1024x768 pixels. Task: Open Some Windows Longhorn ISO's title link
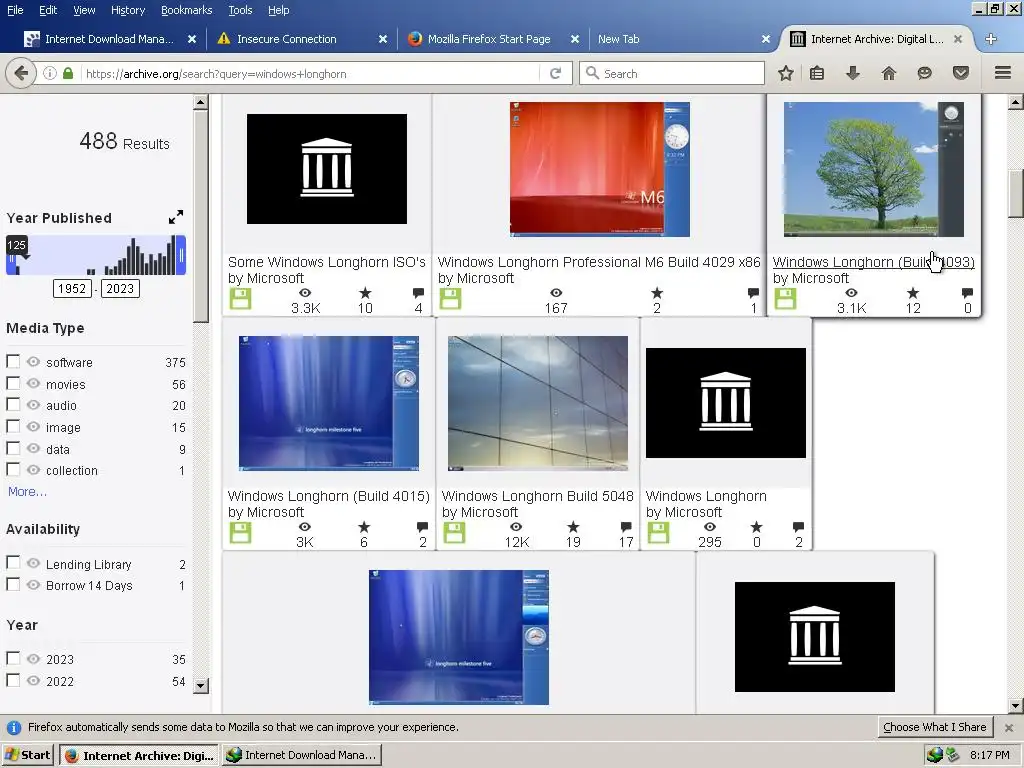(x=327, y=262)
